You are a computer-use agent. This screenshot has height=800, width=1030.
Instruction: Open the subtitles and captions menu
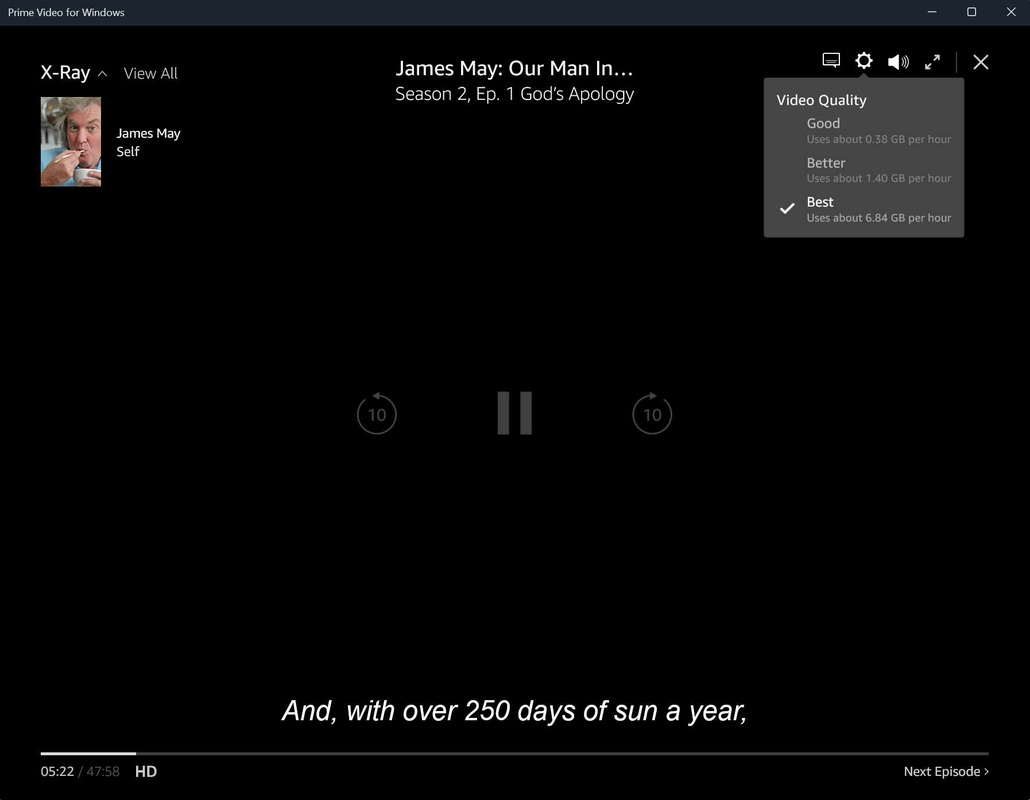pos(831,61)
